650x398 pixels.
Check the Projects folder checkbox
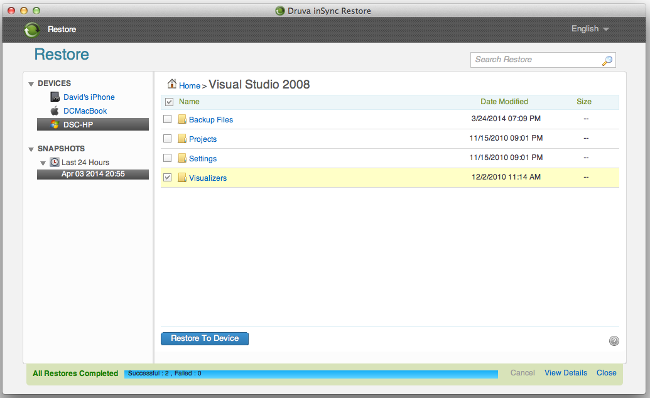(167, 138)
